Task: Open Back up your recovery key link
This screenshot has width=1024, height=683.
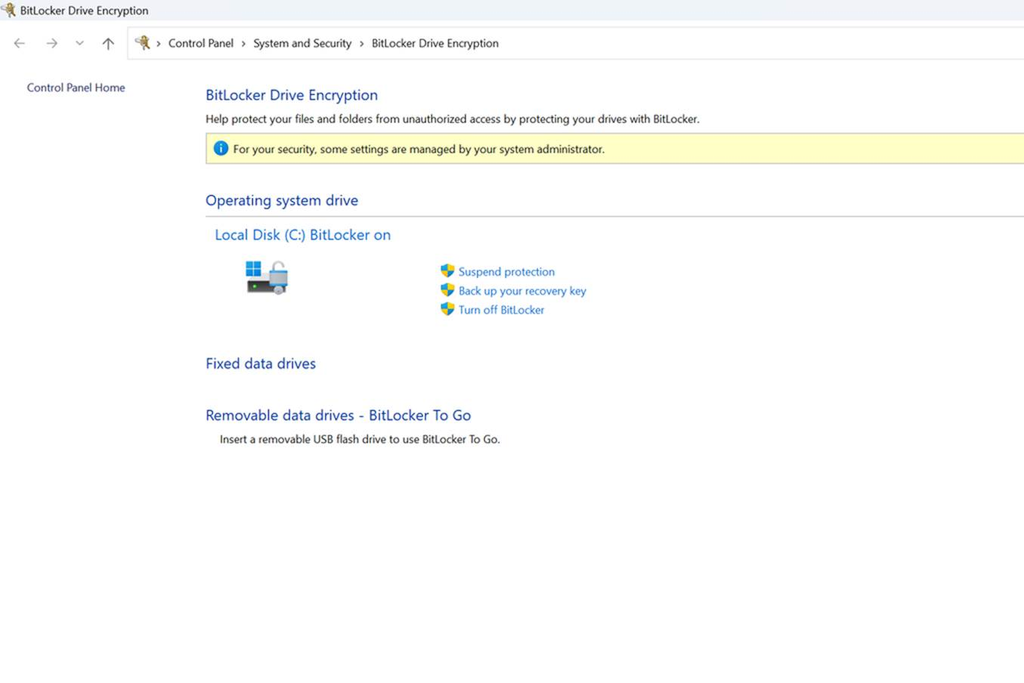Action: click(522, 291)
